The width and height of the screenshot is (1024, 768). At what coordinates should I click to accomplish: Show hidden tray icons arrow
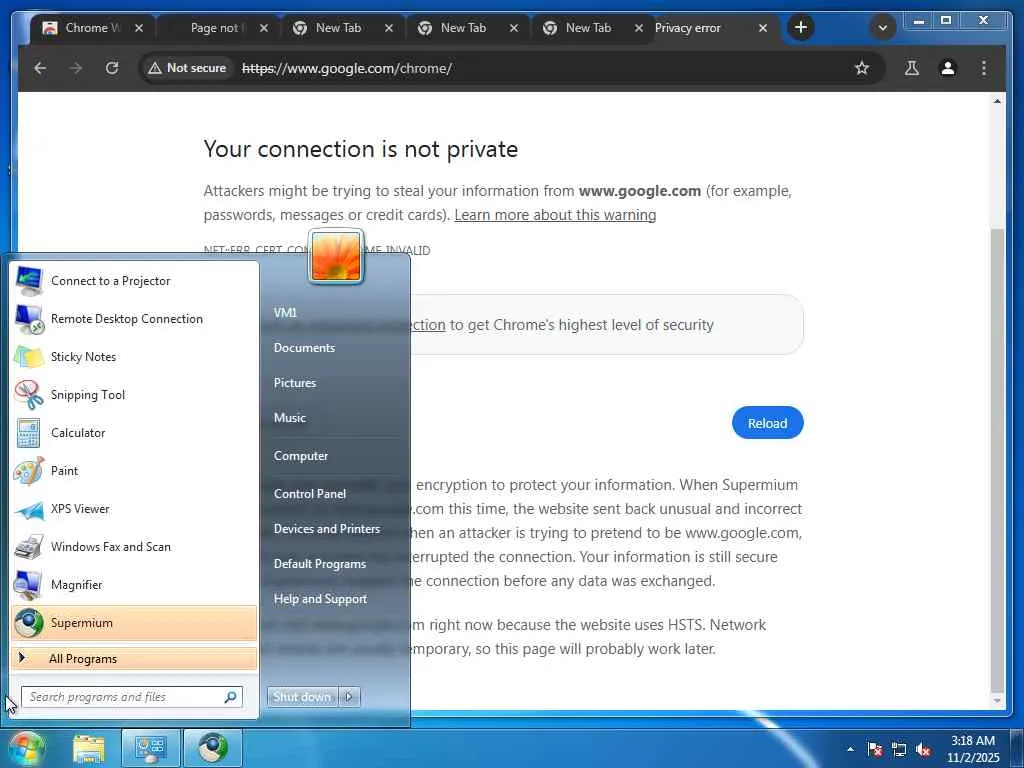coord(850,749)
